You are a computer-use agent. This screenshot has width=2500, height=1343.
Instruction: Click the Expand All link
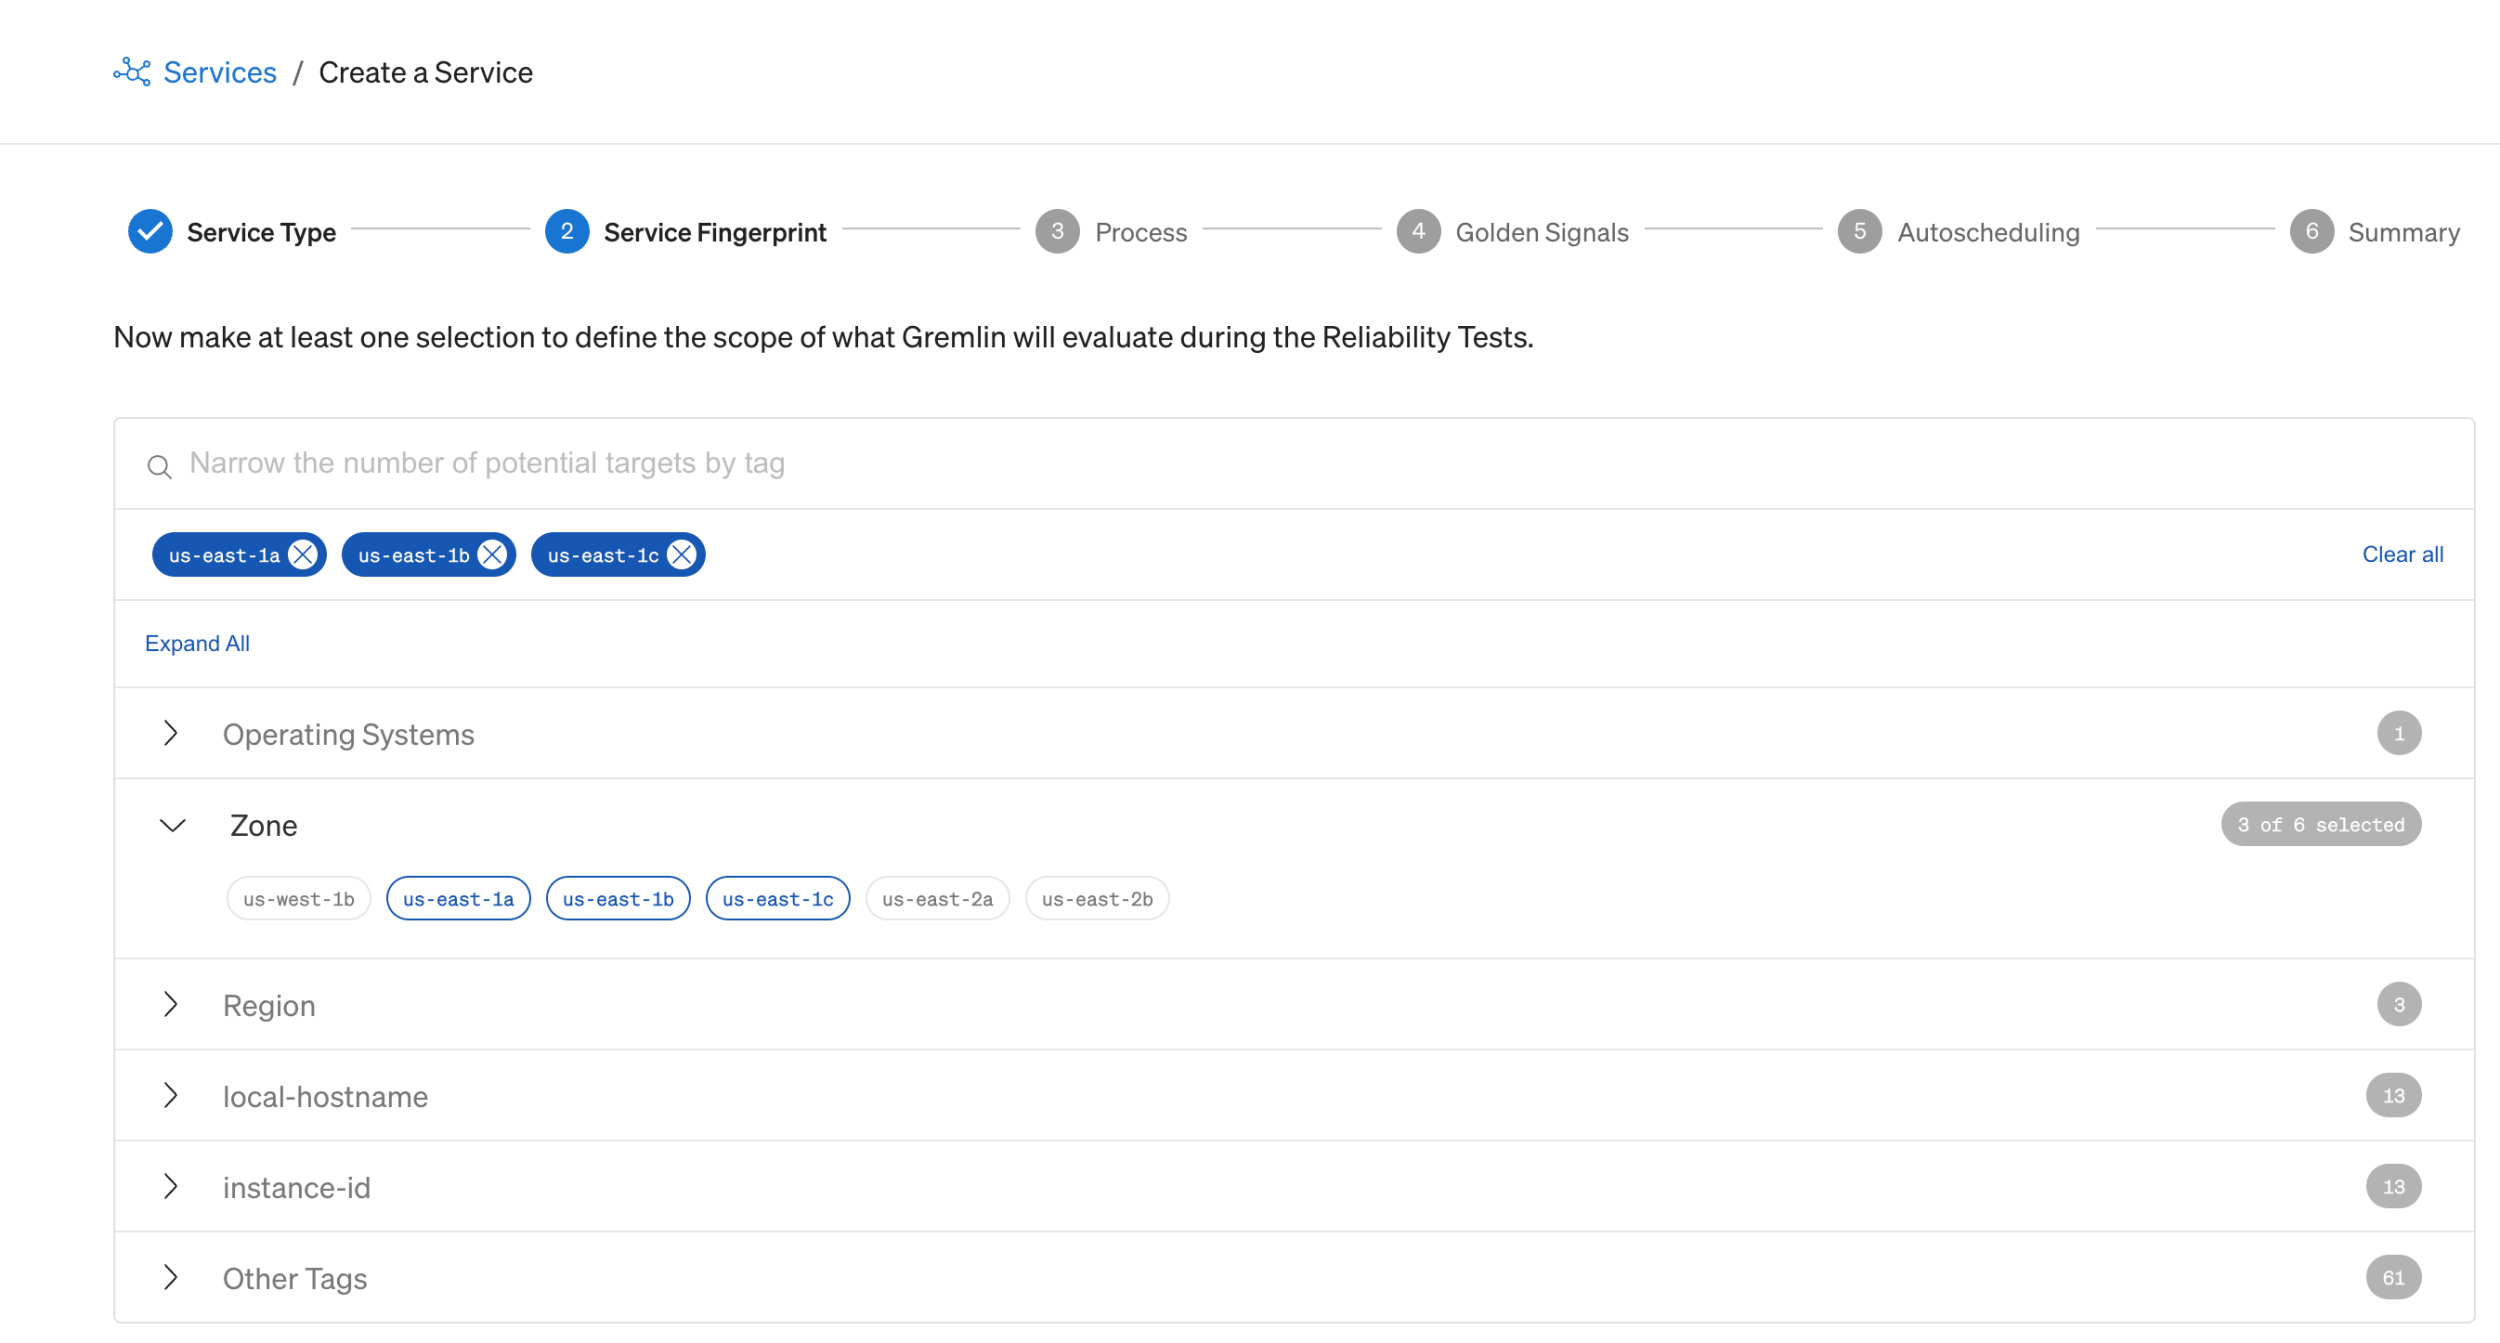tap(197, 643)
